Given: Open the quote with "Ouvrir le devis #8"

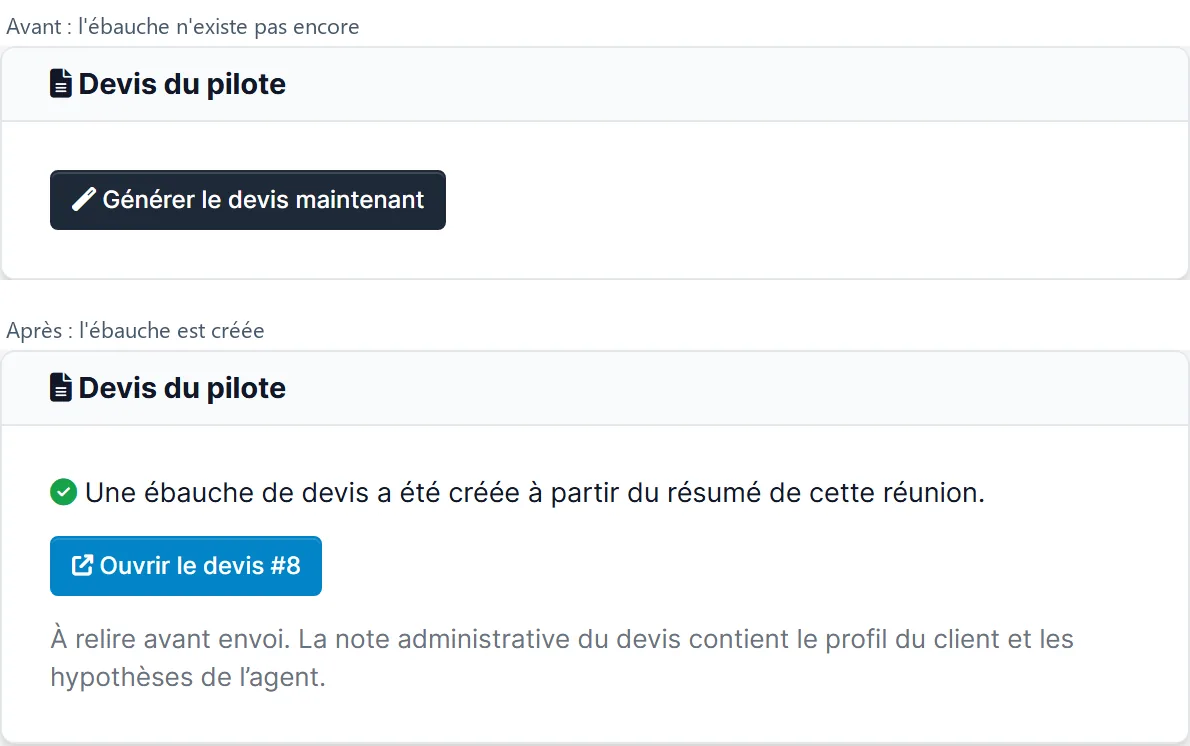Looking at the screenshot, I should pyautogui.click(x=186, y=565).
